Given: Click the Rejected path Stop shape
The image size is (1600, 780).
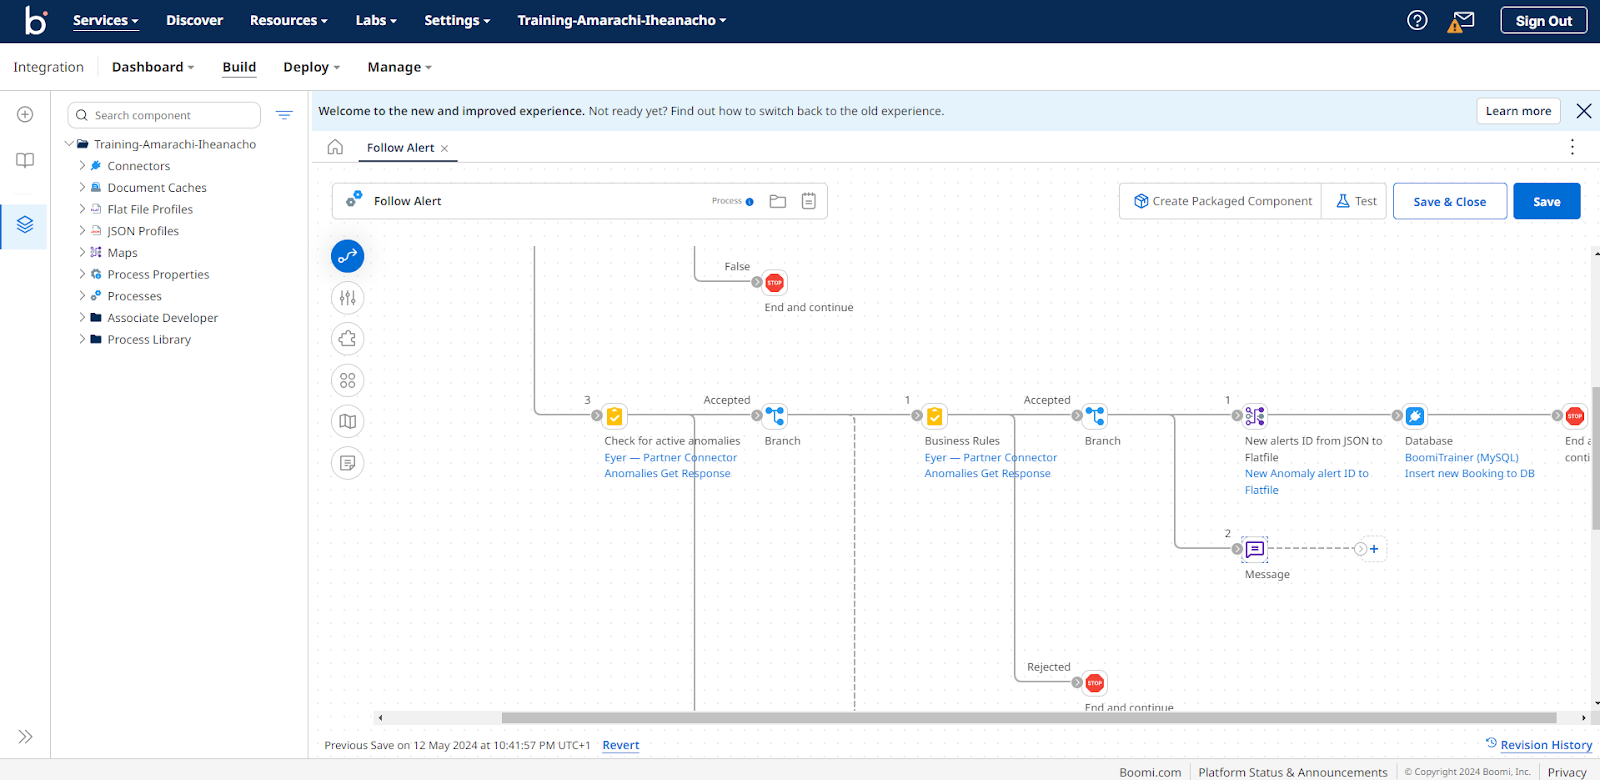Looking at the screenshot, I should coord(1095,683).
